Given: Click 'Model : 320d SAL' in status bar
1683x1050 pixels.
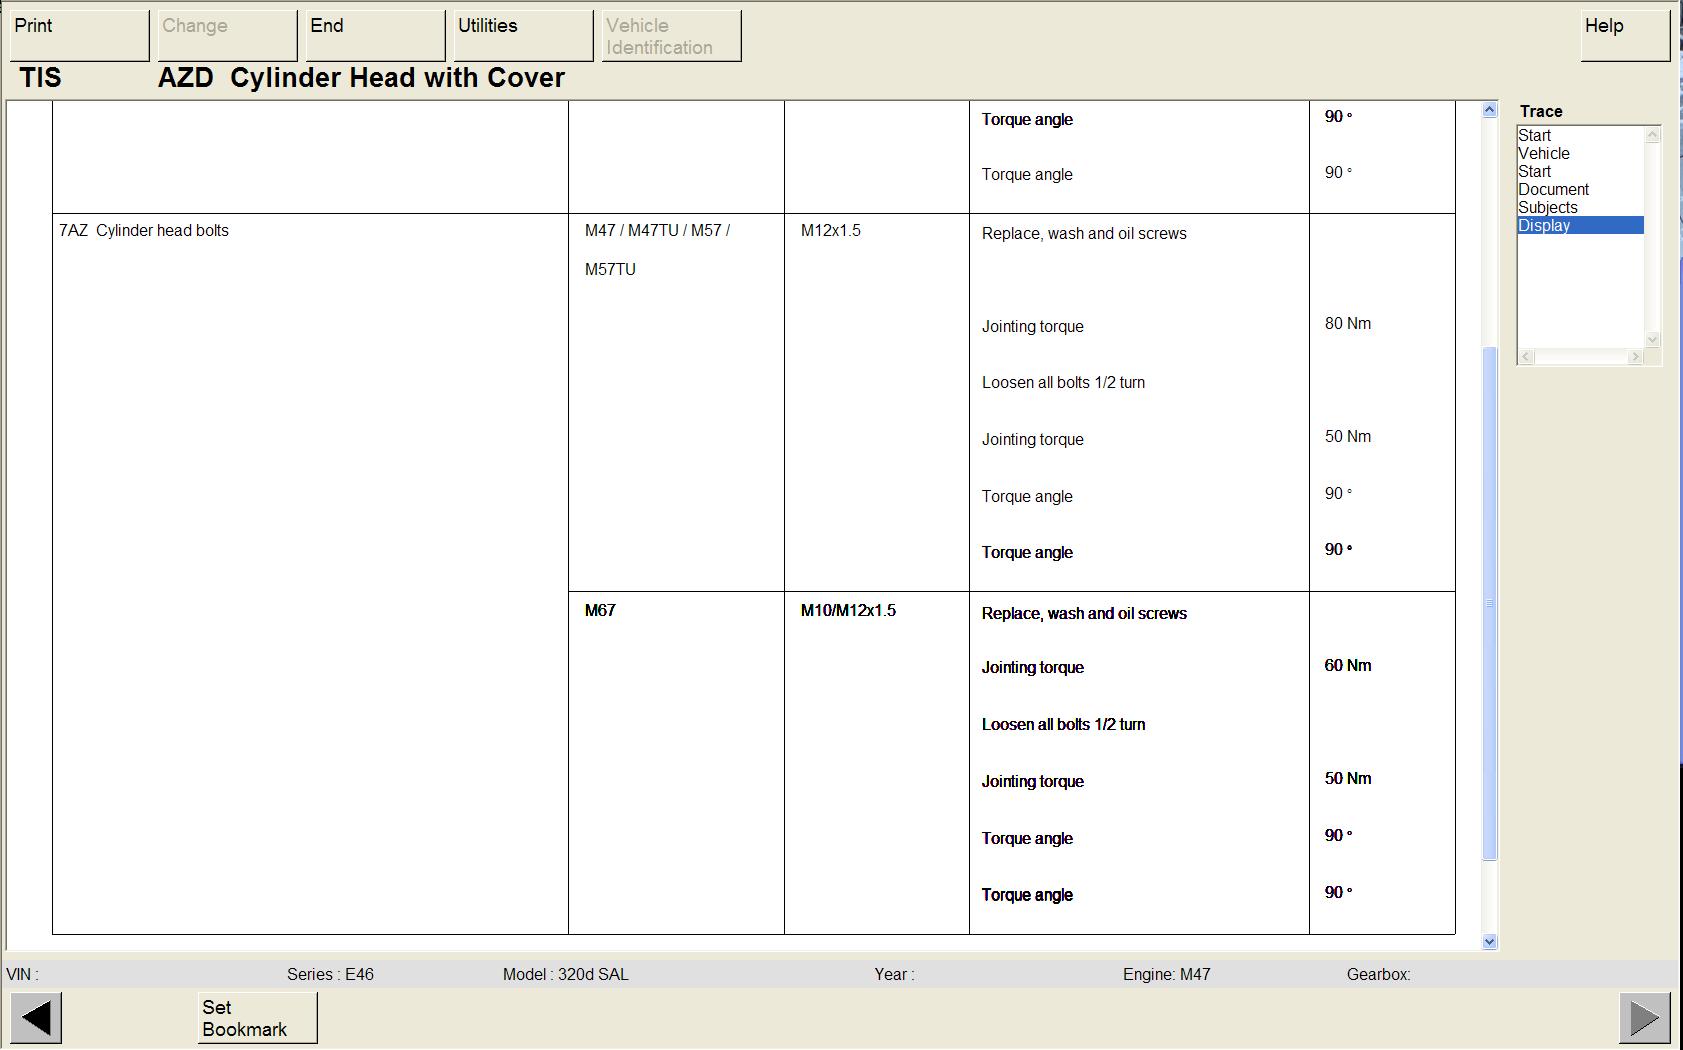Looking at the screenshot, I should click(x=566, y=974).
